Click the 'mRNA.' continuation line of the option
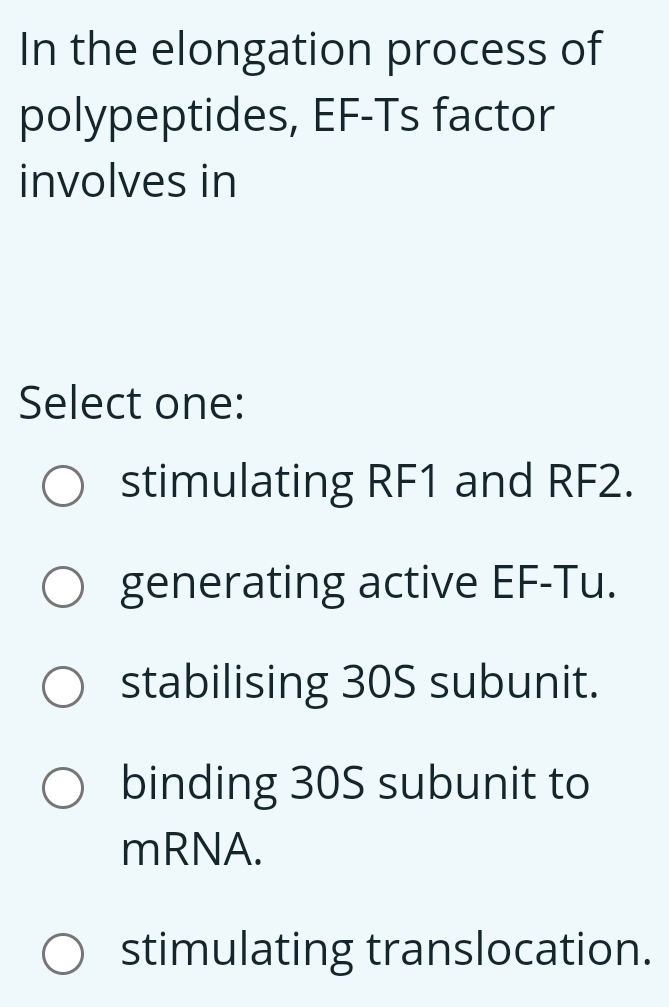The image size is (669, 1007). pyautogui.click(x=192, y=849)
